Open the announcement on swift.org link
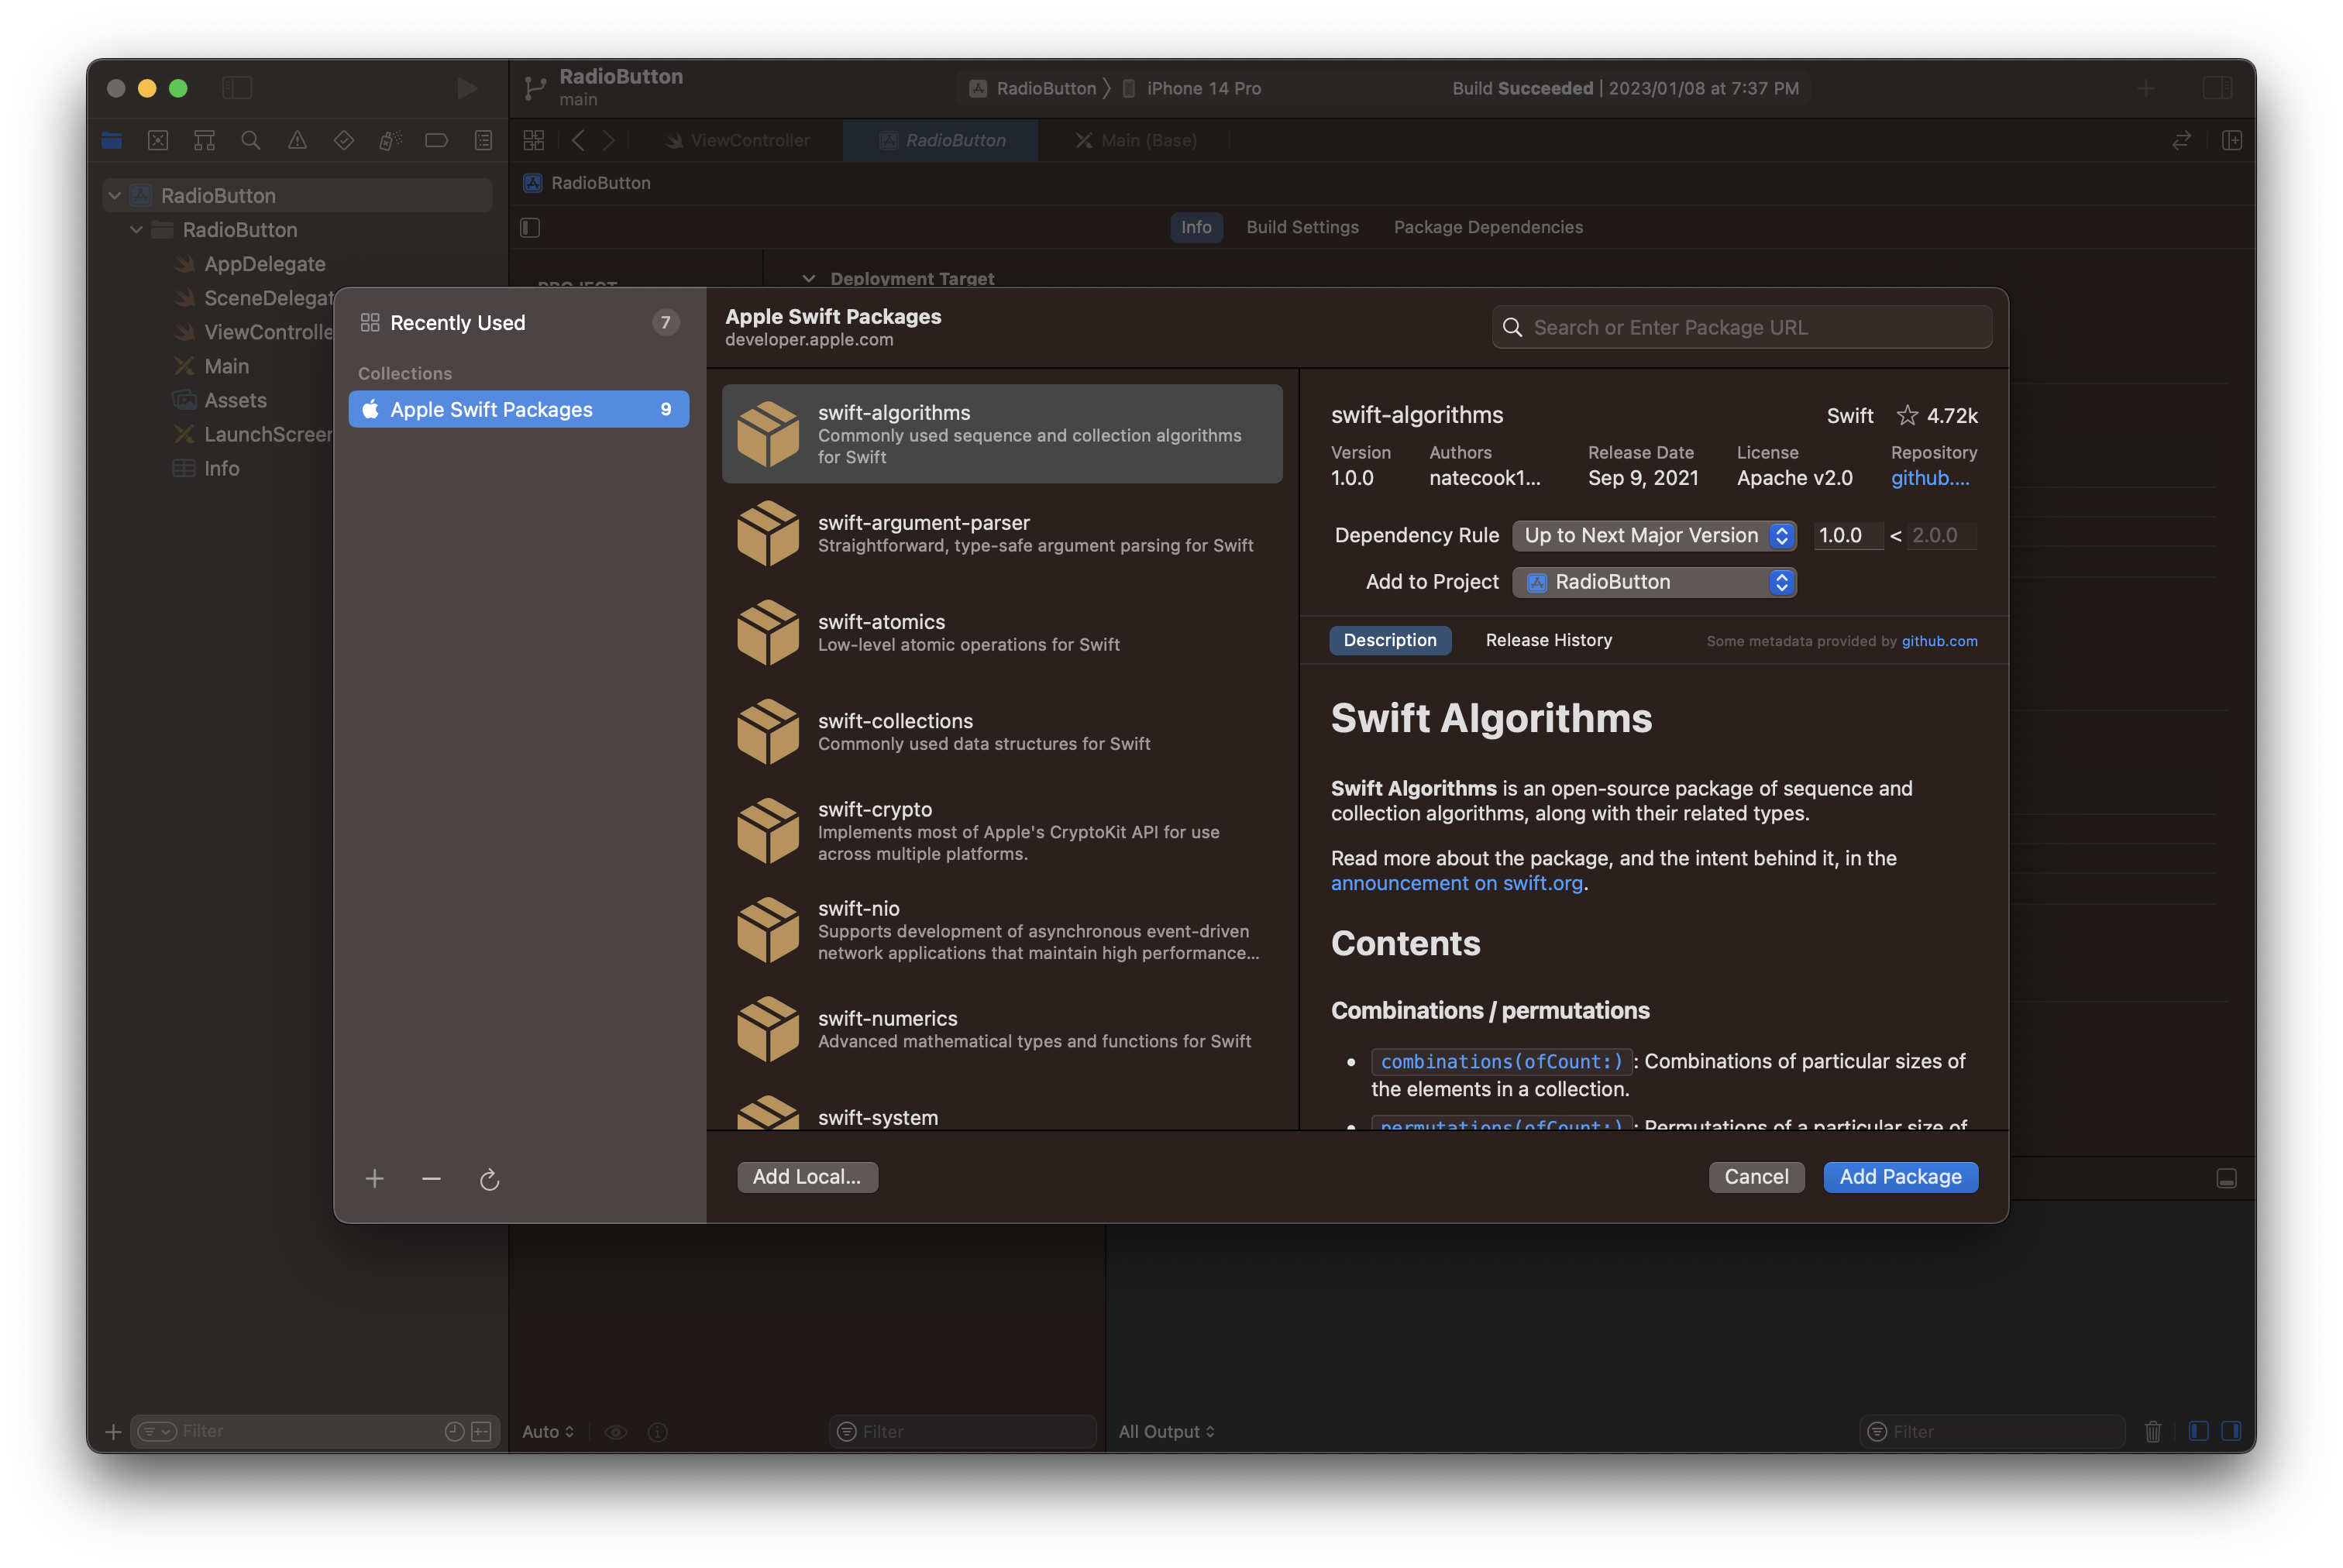 (x=1456, y=883)
